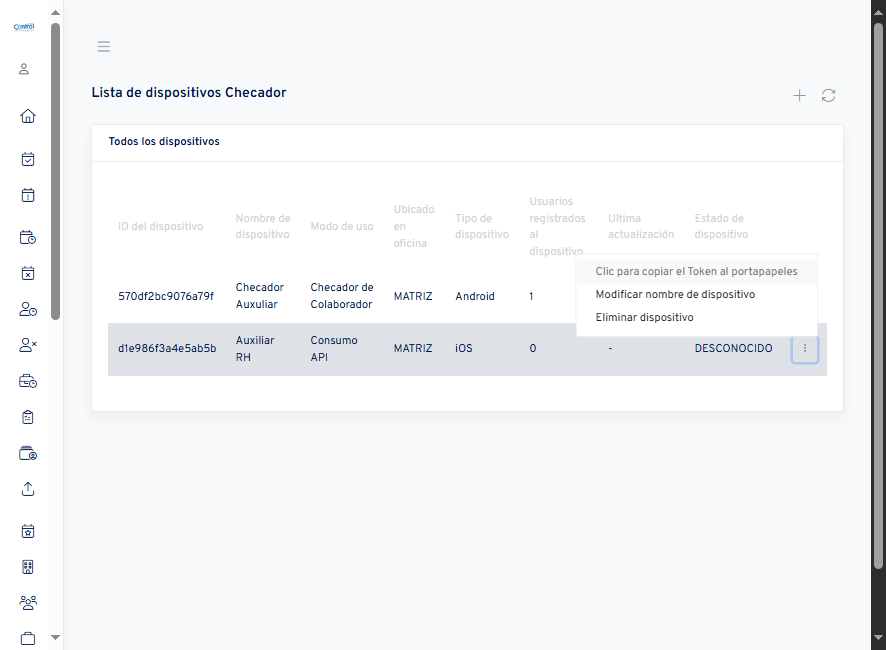Open the wallet with user icon
Viewport: 886px width, 650px height.
coord(28,453)
